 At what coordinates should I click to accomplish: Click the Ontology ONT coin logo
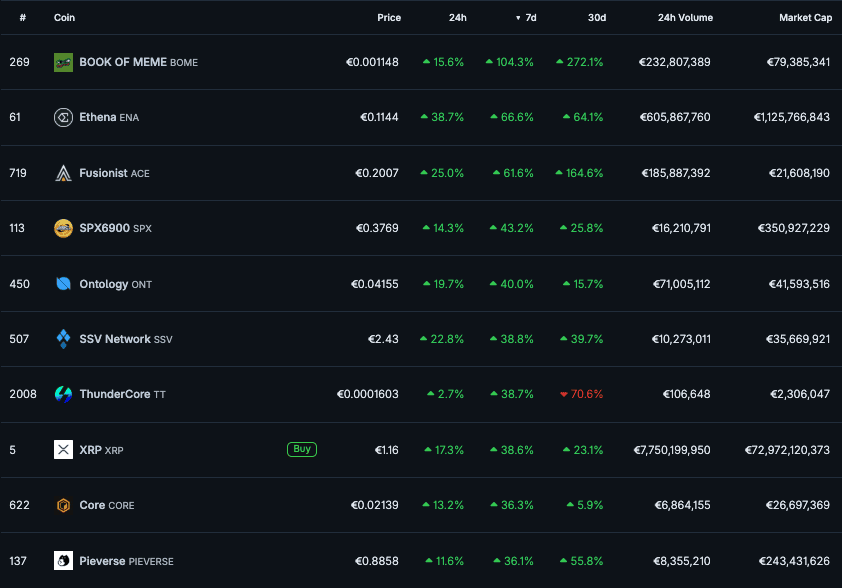point(63,284)
